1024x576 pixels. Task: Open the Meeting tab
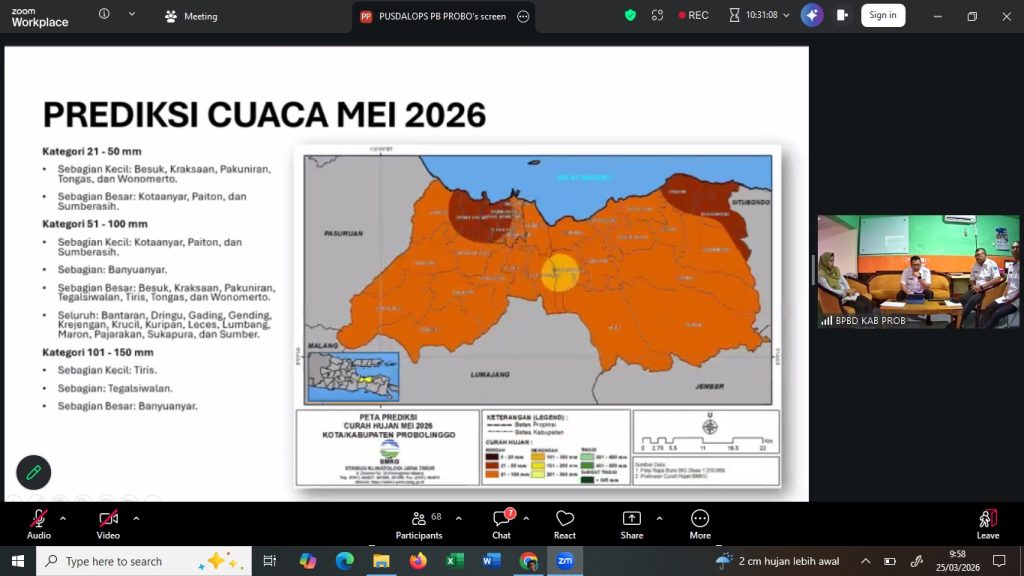point(192,16)
